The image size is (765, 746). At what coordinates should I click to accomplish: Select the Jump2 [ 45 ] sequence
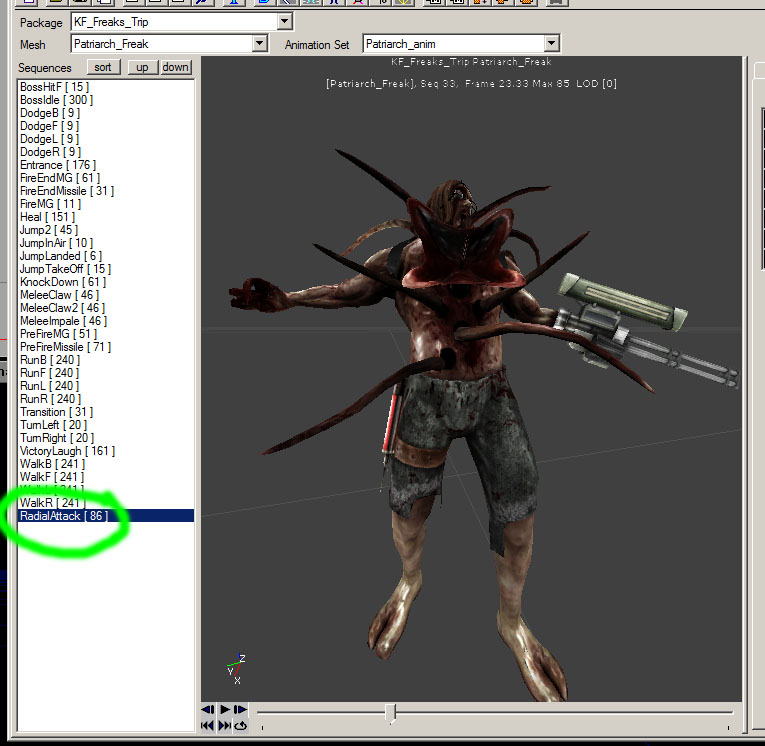point(105,230)
